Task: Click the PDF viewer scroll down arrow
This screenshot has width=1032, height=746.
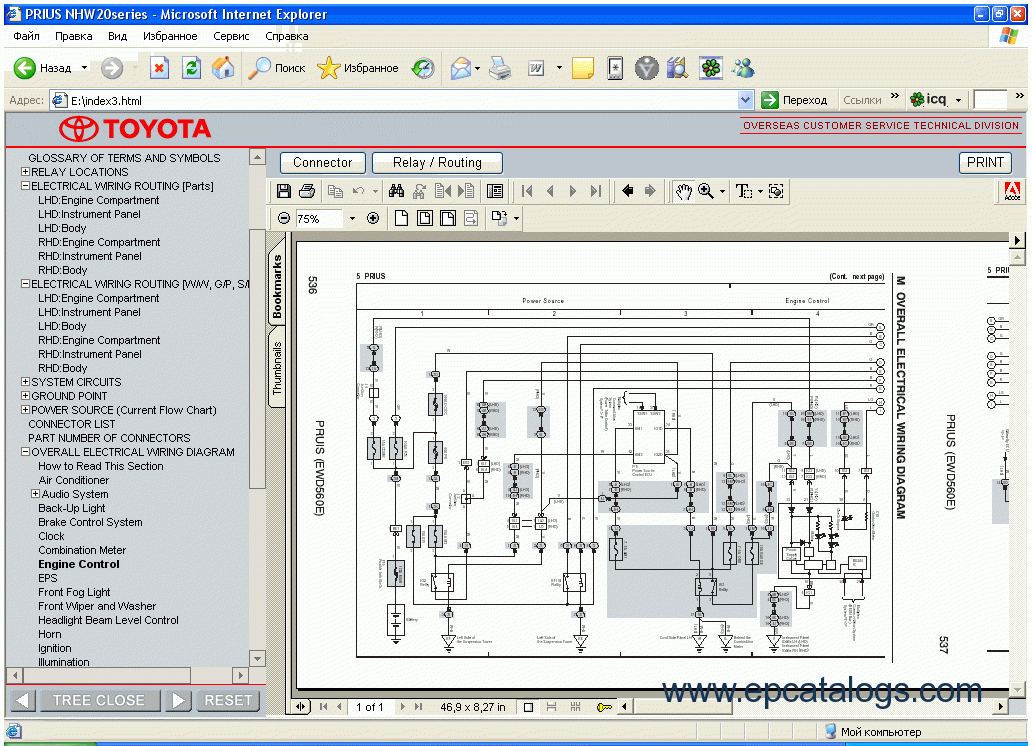Action: coord(1018,690)
